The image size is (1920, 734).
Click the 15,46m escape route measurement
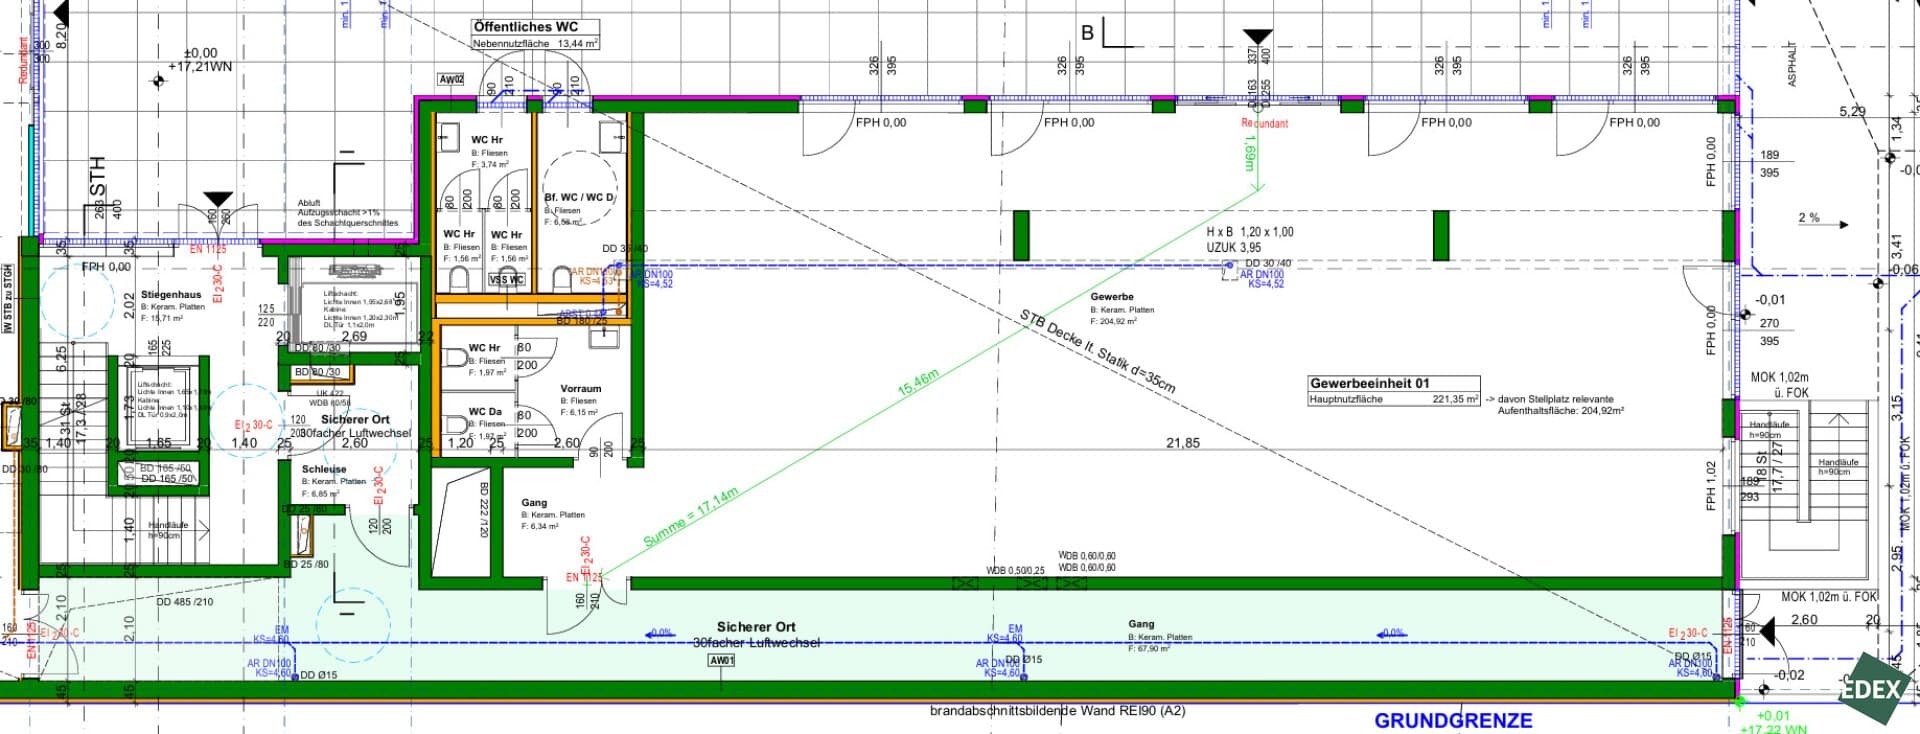click(918, 382)
